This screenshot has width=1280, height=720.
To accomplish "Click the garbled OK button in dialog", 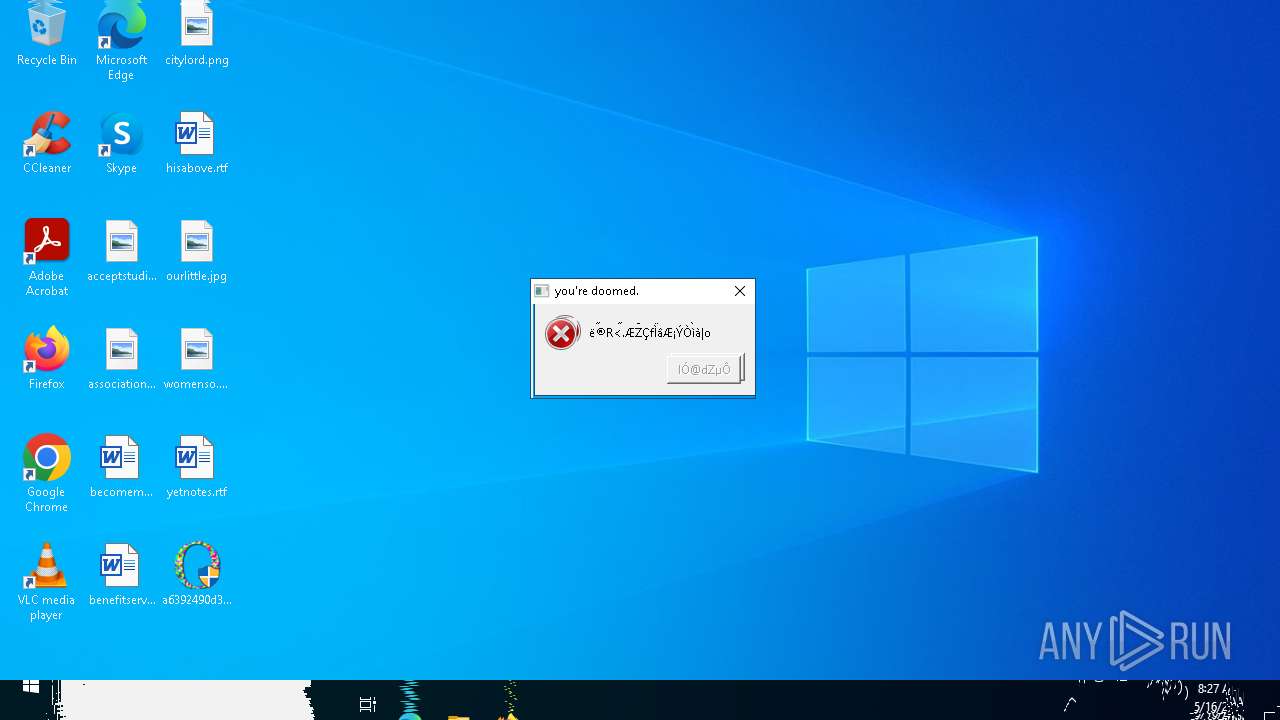I will click(704, 369).
